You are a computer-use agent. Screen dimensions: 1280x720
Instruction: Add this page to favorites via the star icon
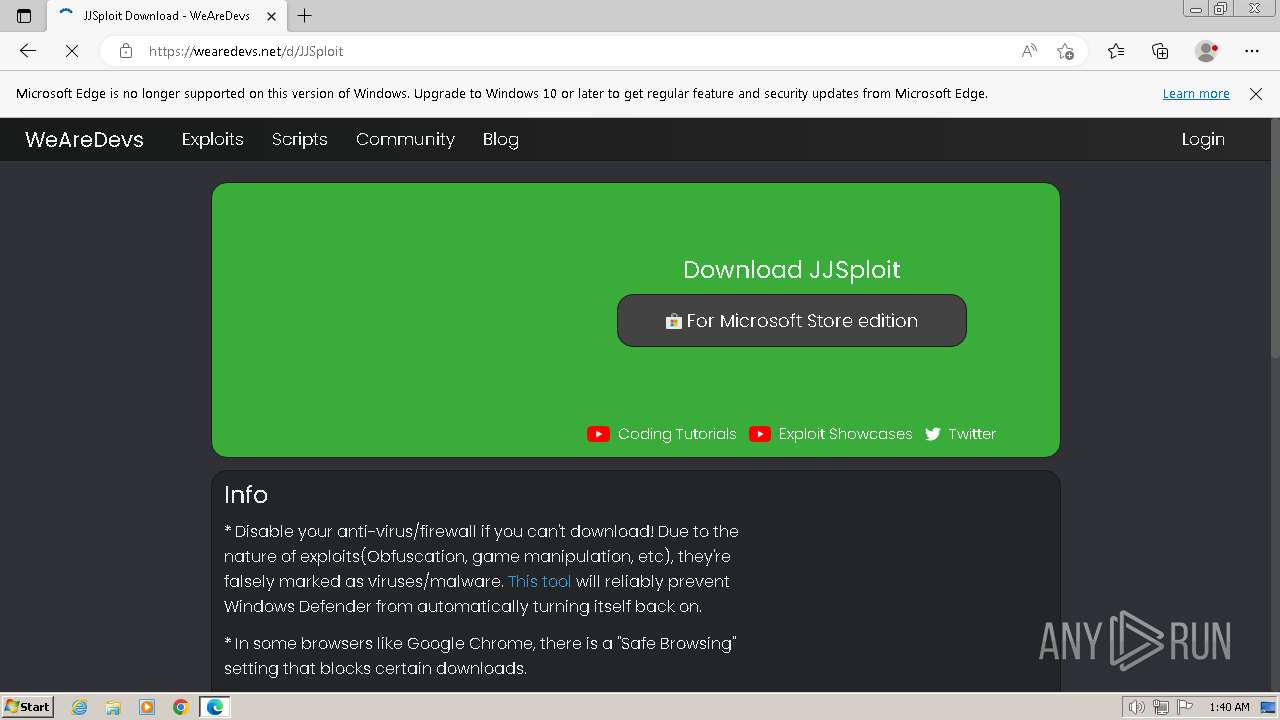pyautogui.click(x=1065, y=51)
